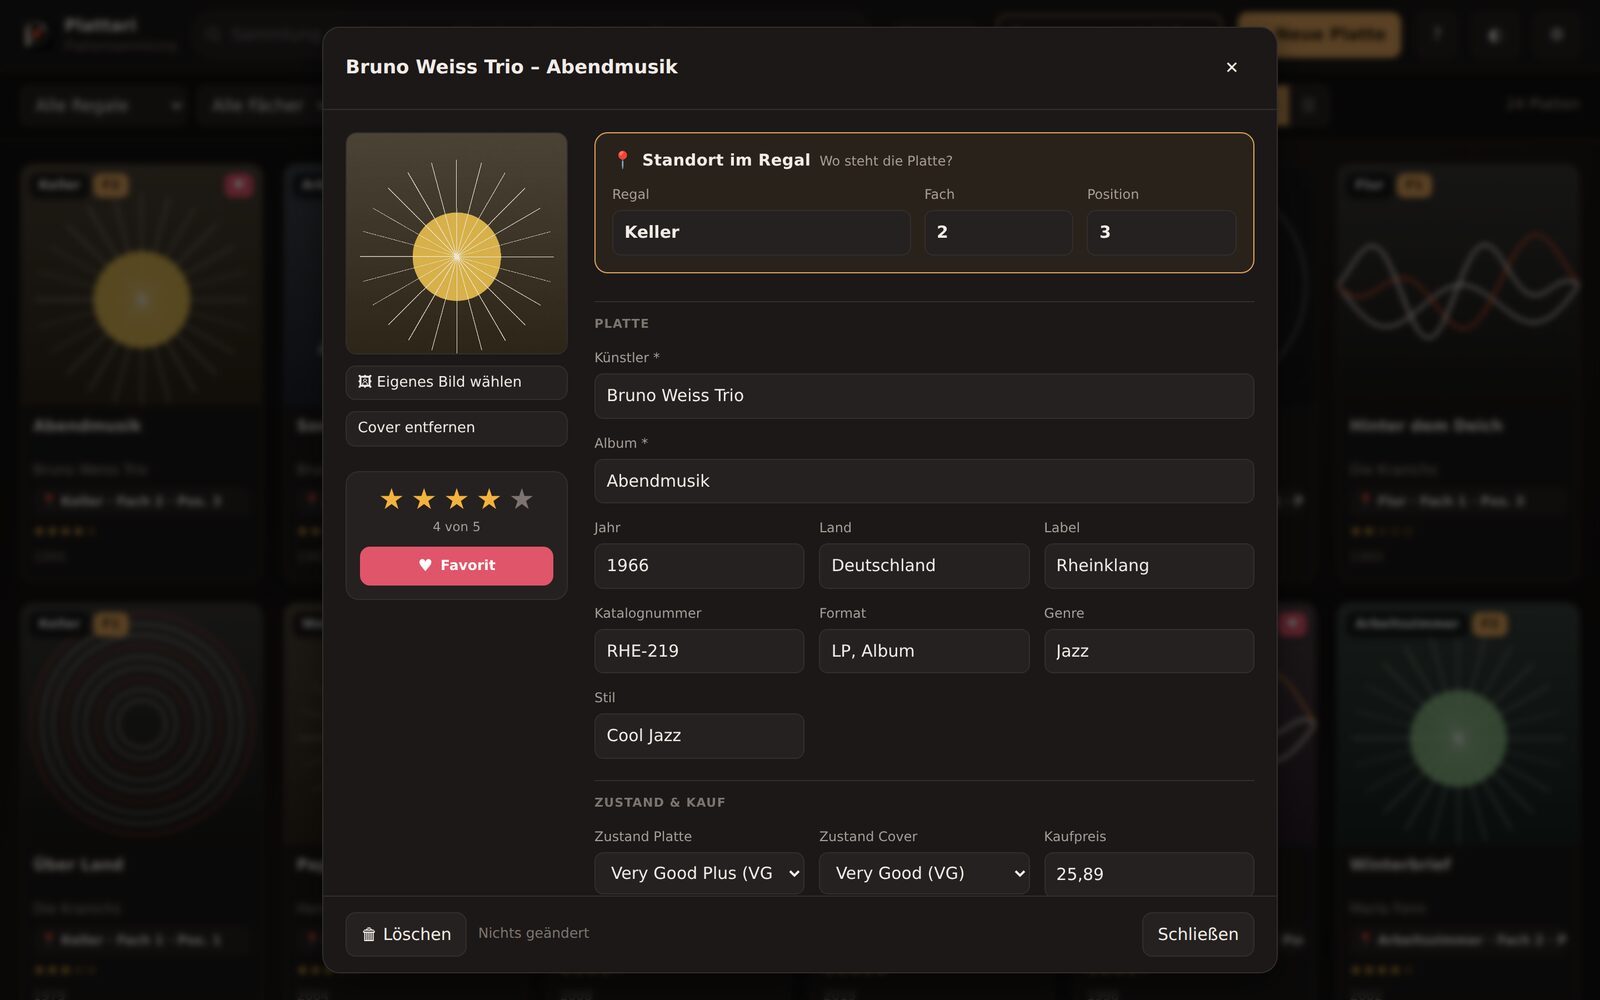Click the 'Katalognummer' field label
The width and height of the screenshot is (1600, 1000).
(x=648, y=613)
